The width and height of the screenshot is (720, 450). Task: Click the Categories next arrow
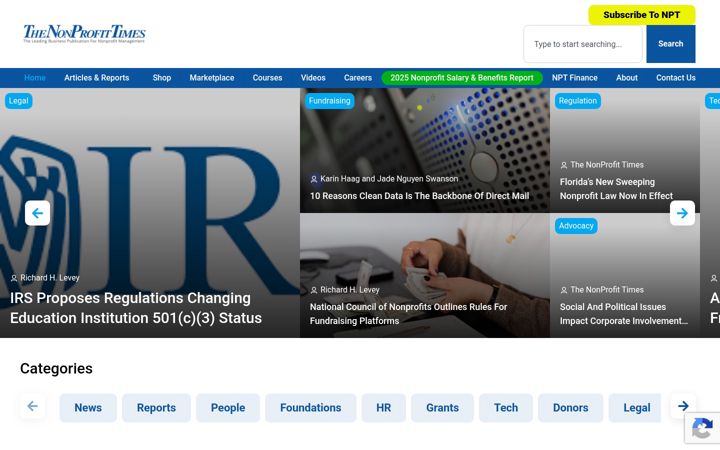tap(683, 406)
